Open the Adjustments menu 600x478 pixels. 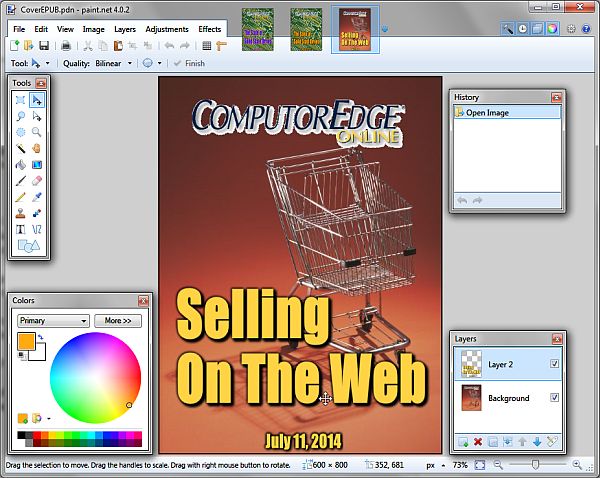pos(167,29)
